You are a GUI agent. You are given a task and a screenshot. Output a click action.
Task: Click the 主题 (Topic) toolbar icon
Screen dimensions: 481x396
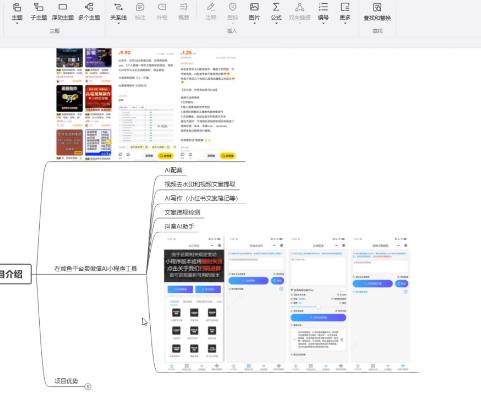[17, 7]
